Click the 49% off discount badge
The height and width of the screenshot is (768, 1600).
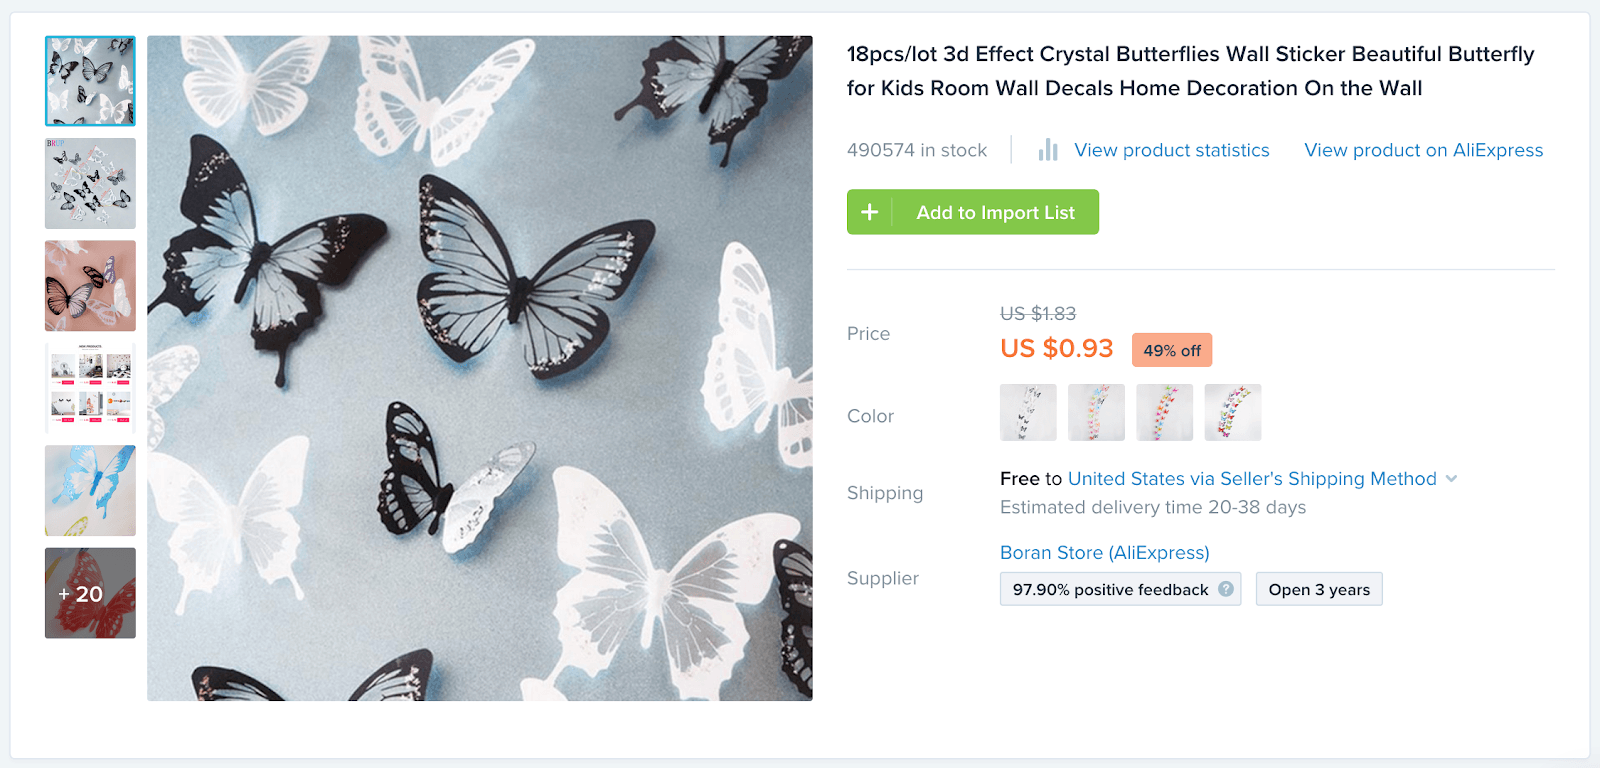(x=1172, y=351)
